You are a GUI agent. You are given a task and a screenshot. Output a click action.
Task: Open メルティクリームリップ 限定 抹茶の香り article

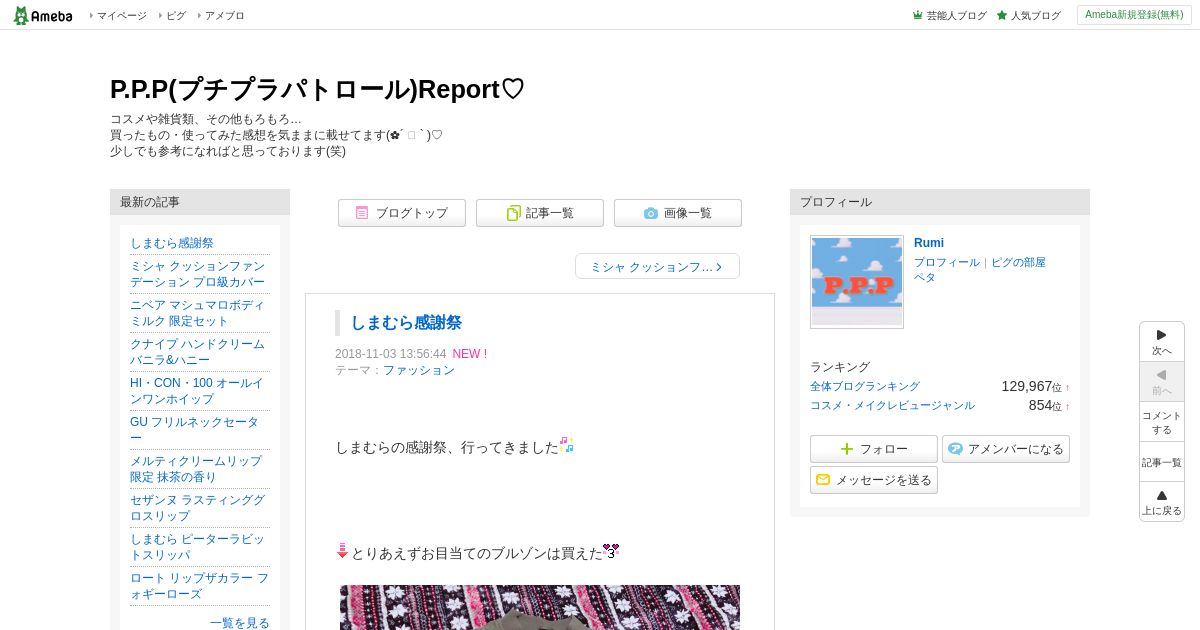click(x=197, y=469)
